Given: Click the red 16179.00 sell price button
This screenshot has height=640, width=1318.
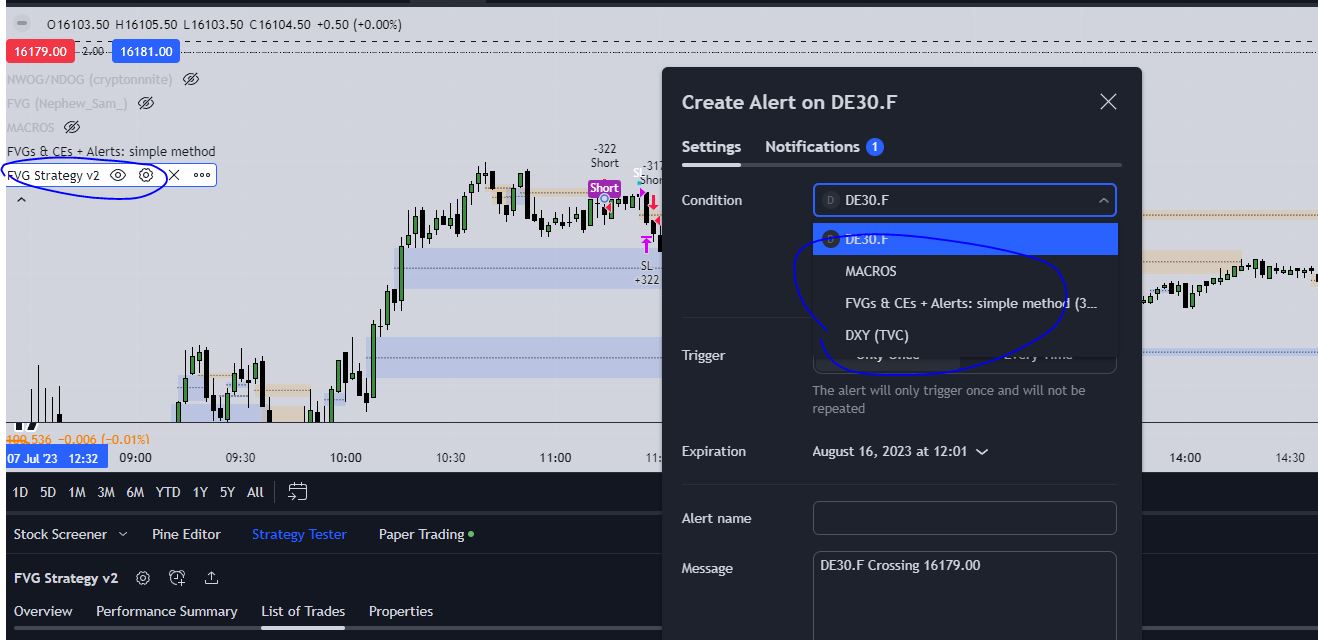Looking at the screenshot, I should tap(40, 51).
